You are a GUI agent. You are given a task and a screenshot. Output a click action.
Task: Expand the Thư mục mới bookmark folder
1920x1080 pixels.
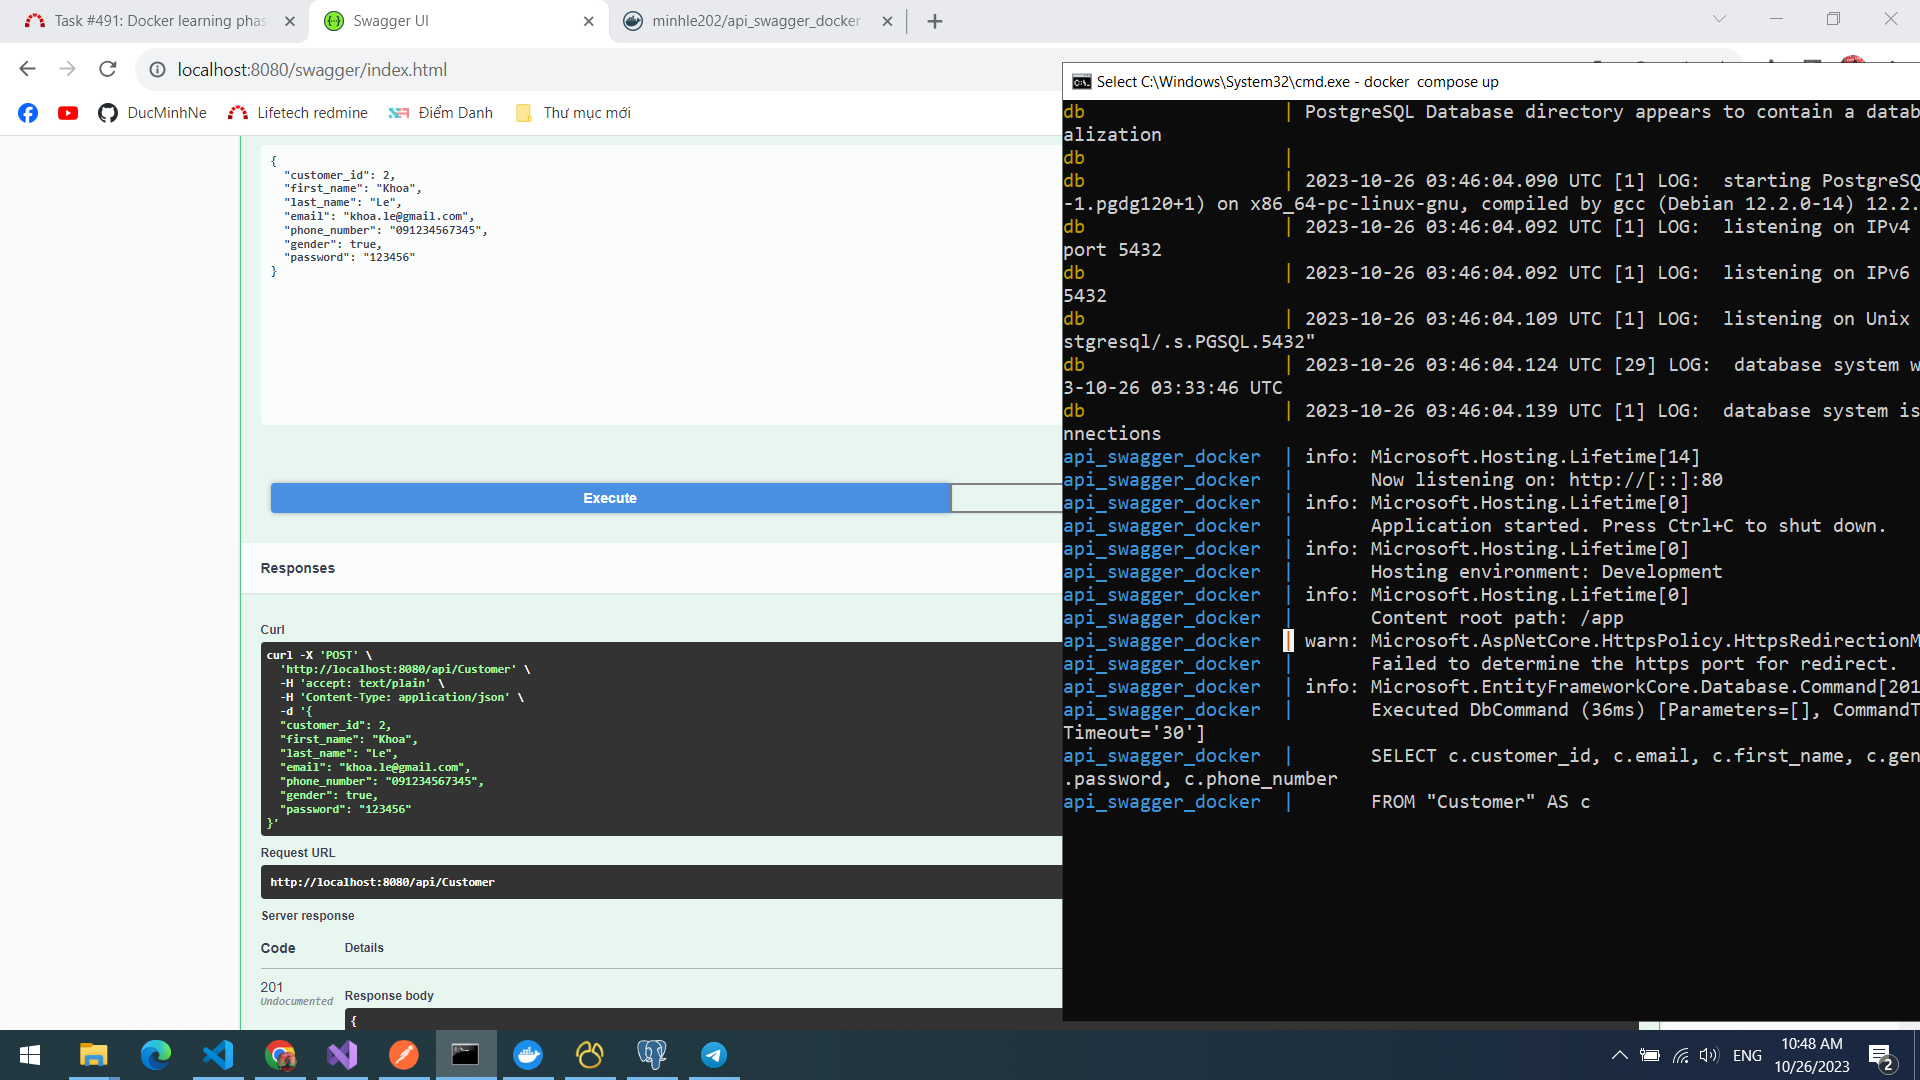(573, 113)
